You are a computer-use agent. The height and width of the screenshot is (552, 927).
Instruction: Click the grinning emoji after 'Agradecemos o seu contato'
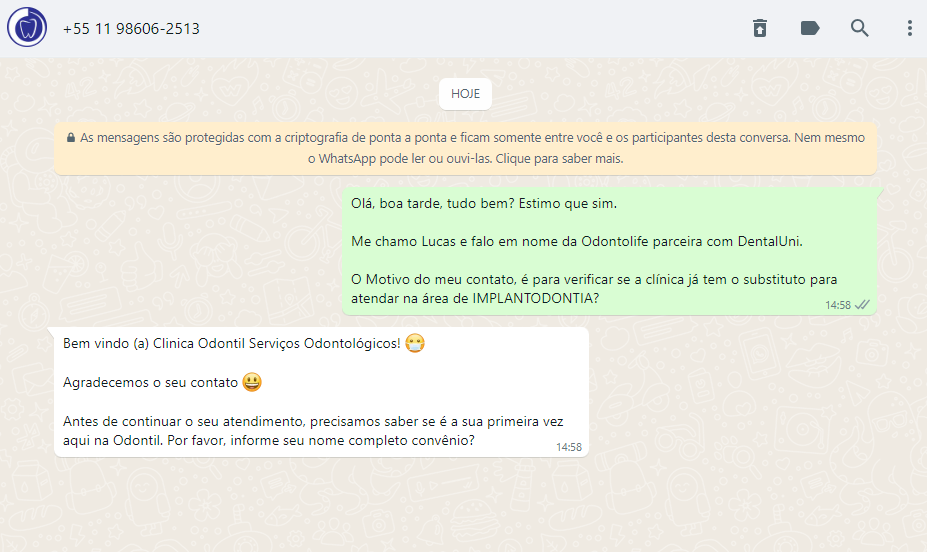tap(252, 382)
